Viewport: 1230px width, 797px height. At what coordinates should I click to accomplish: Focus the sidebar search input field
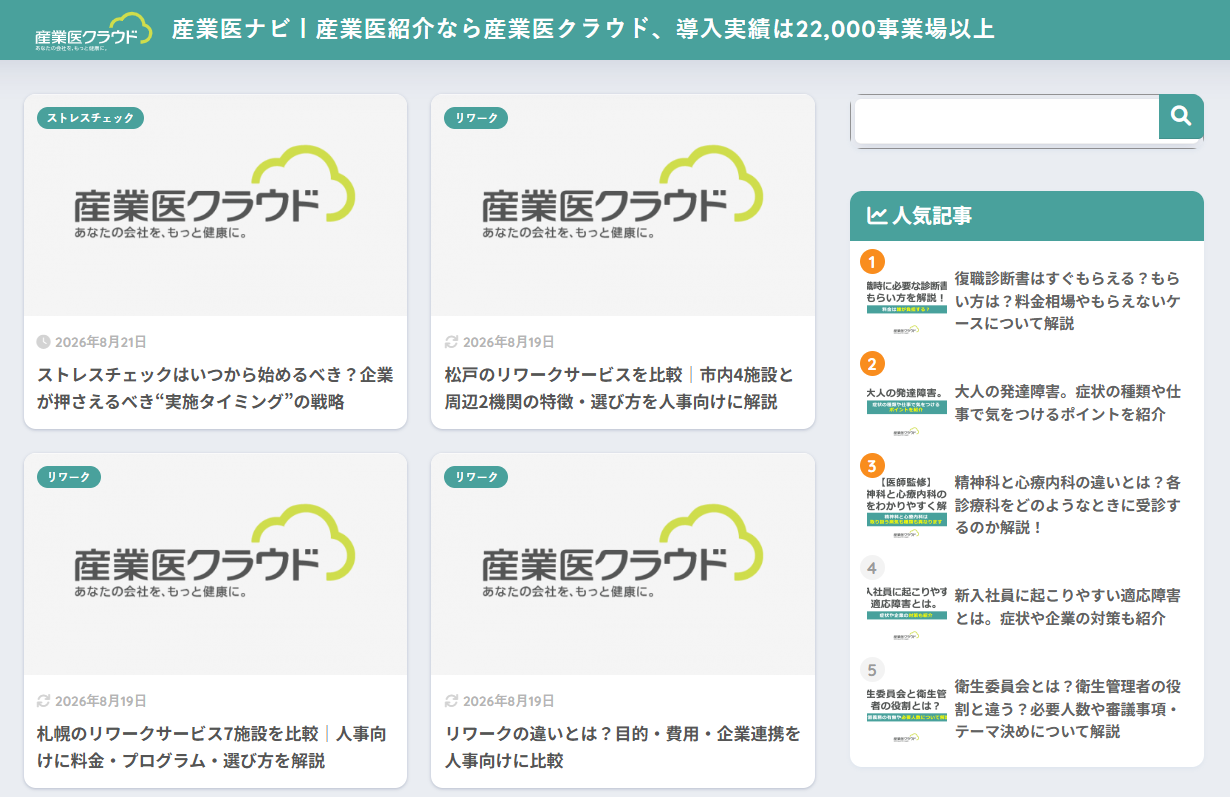(1006, 120)
